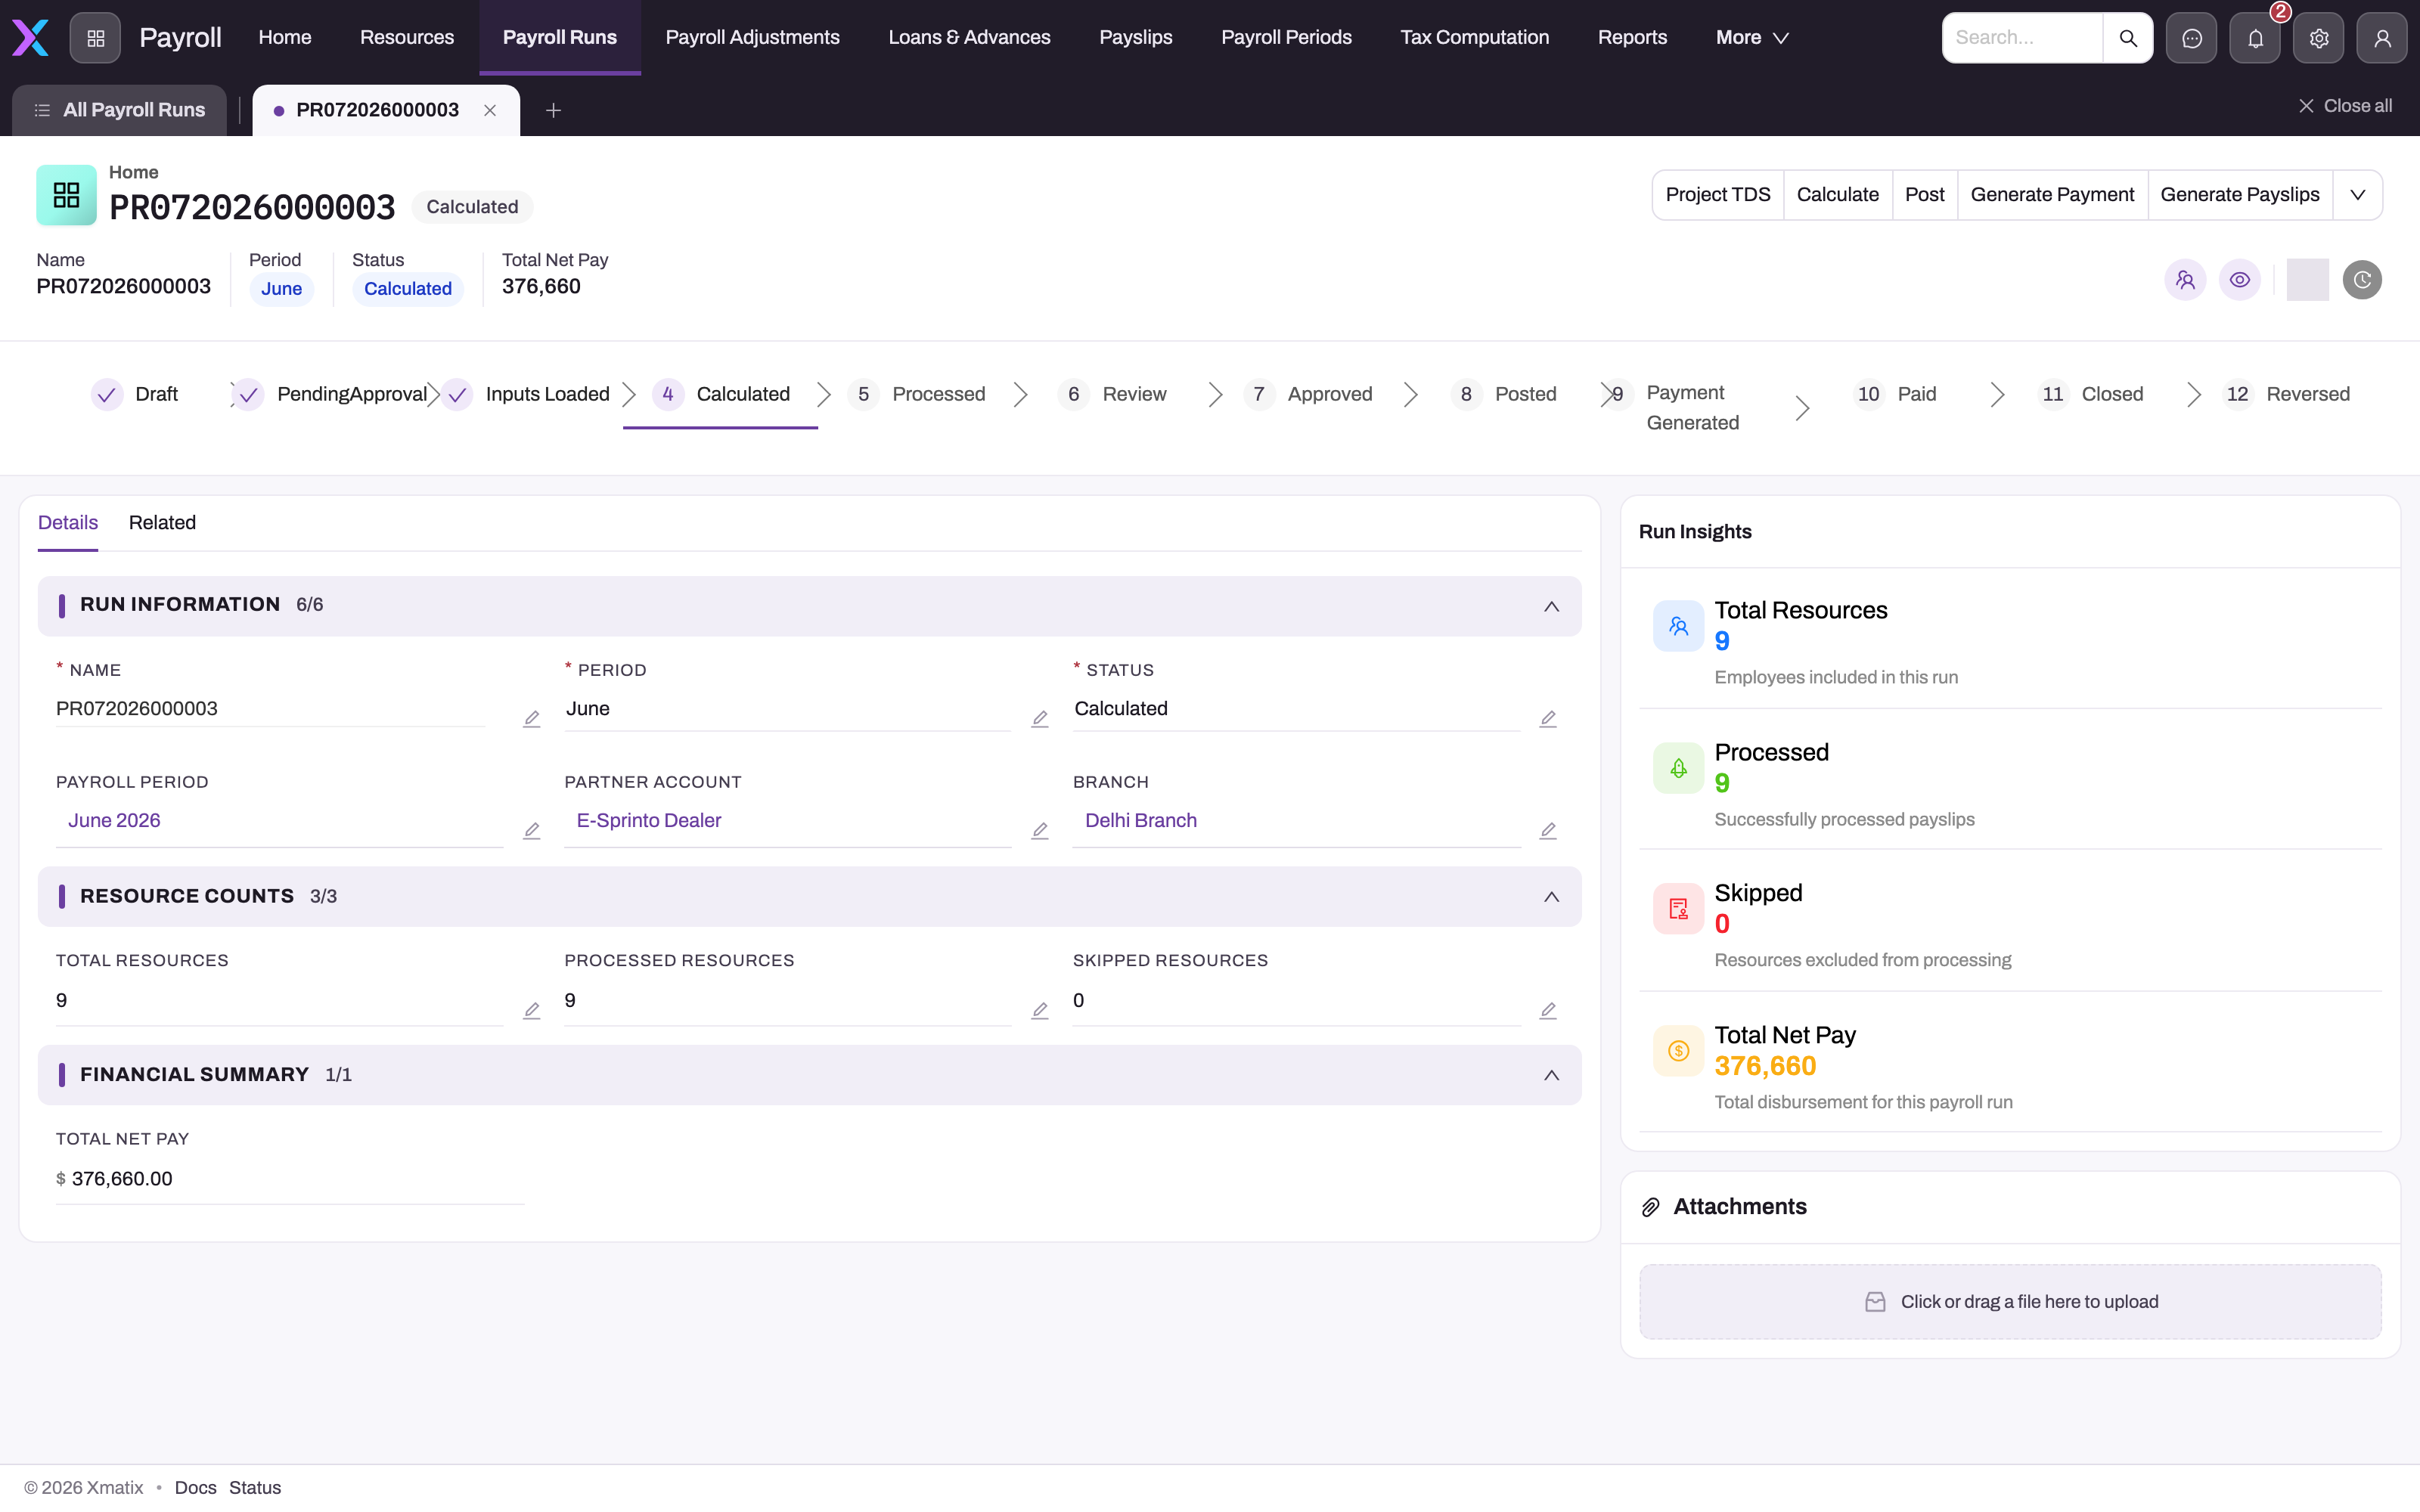Open Loans & Advances menu
2420x1512 pixels.
pos(969,38)
